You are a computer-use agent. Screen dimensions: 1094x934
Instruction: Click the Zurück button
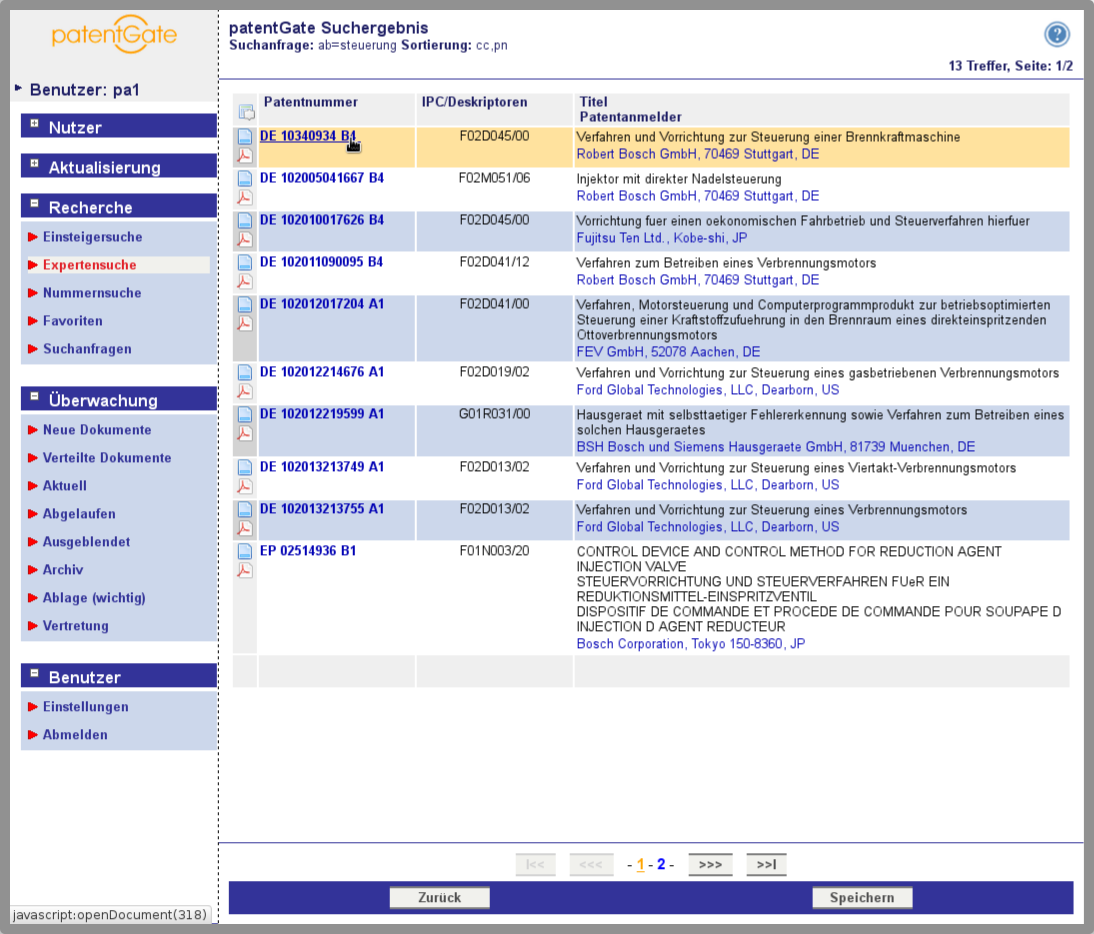440,898
